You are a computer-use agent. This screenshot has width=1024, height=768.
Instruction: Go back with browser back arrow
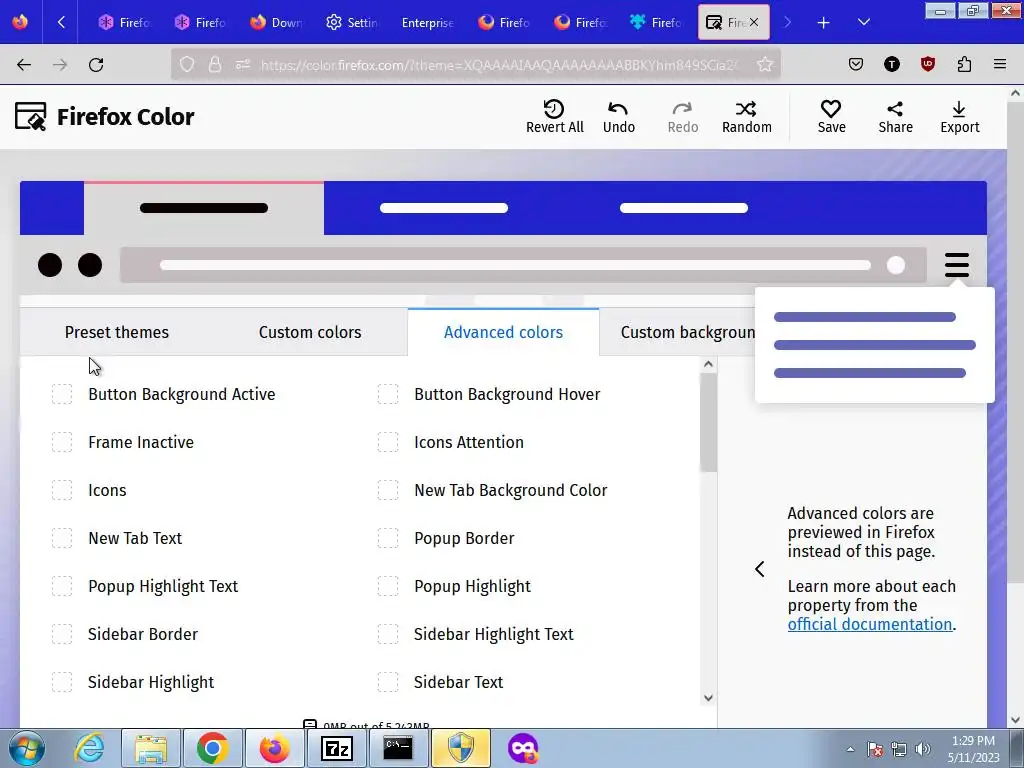click(24, 65)
